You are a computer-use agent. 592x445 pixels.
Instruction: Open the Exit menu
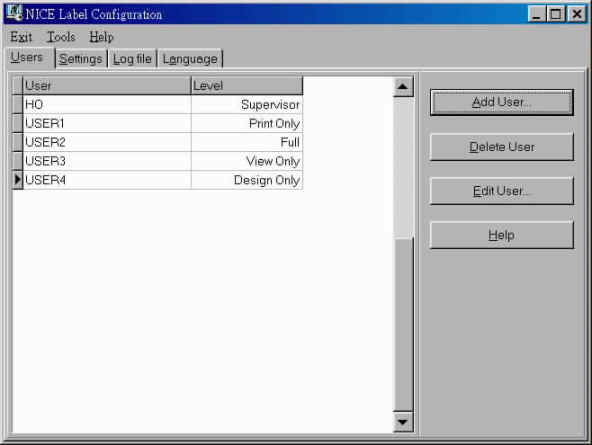pos(21,37)
